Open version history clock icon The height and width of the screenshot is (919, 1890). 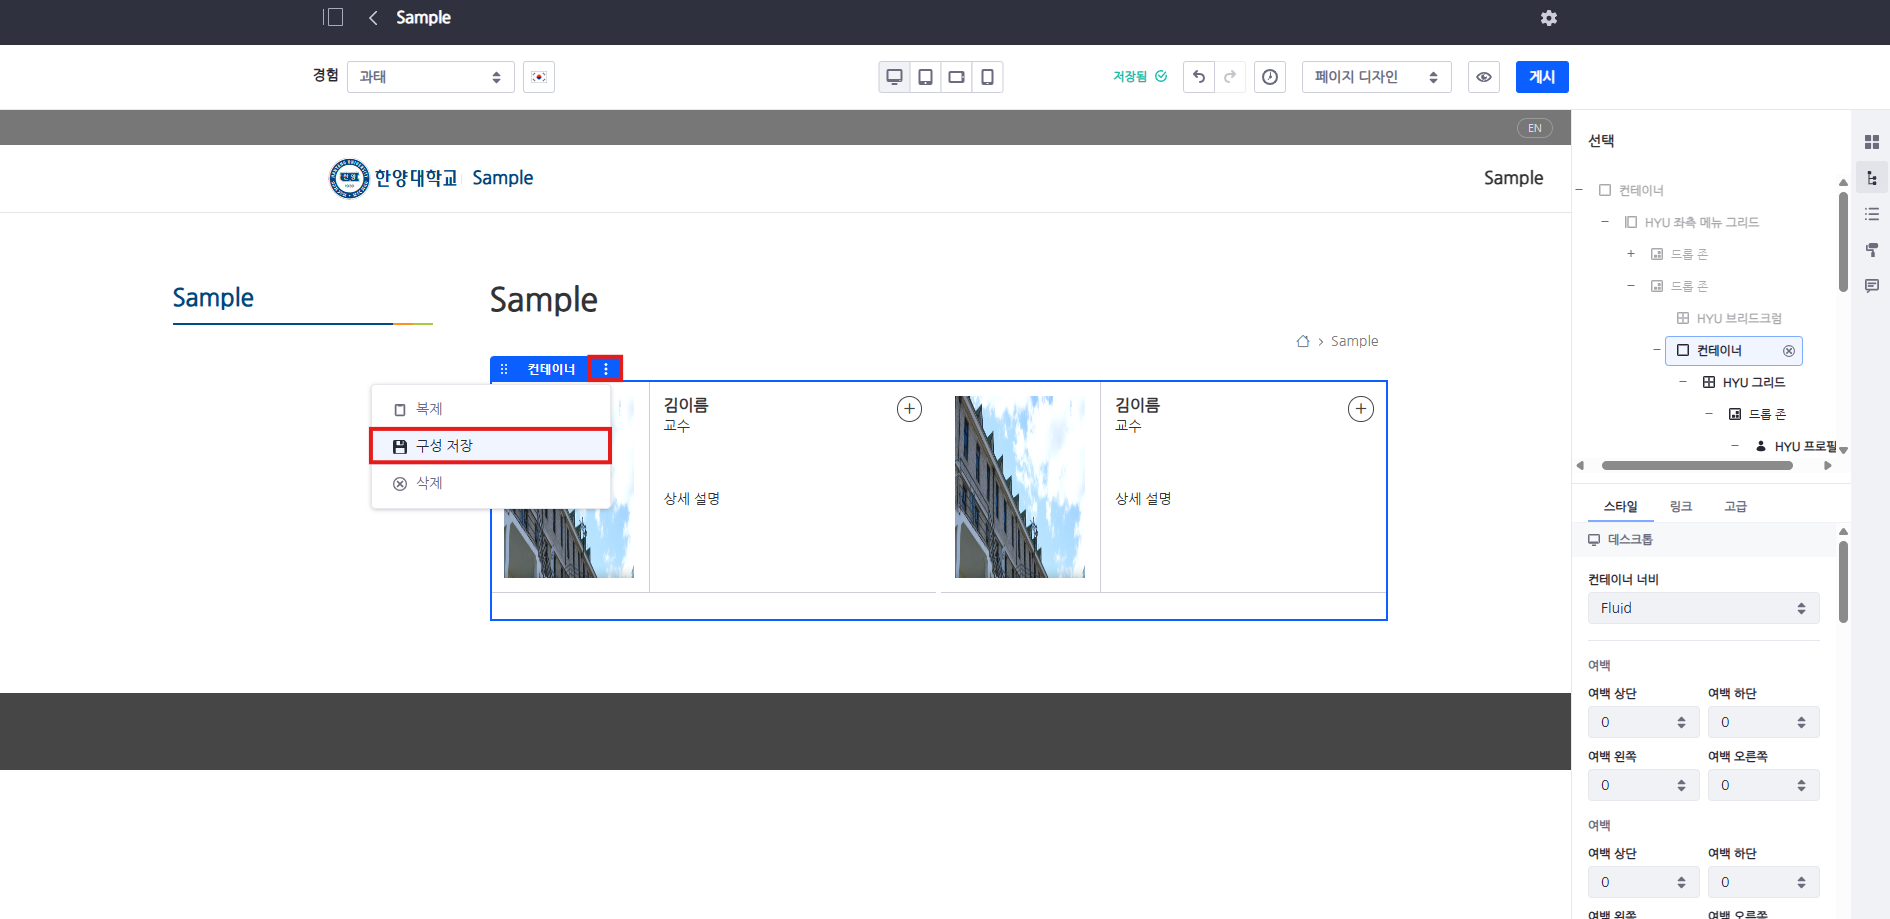1270,77
